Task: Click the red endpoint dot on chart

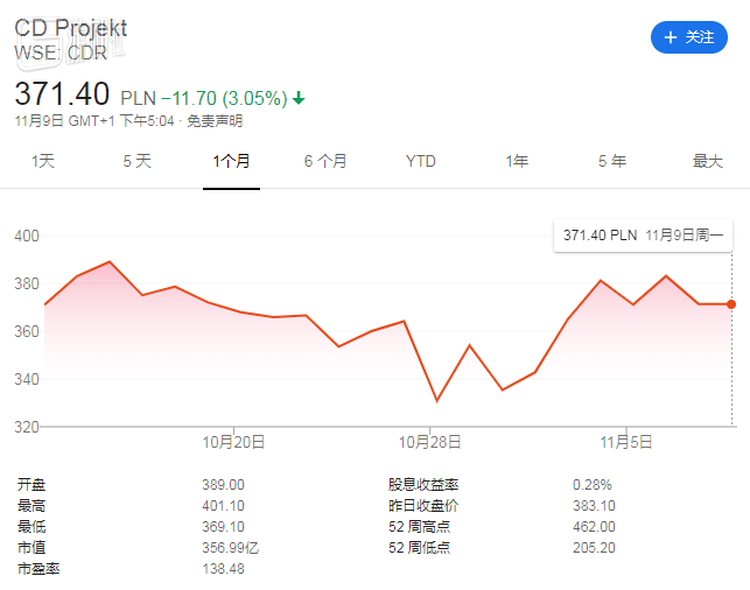Action: (x=731, y=304)
